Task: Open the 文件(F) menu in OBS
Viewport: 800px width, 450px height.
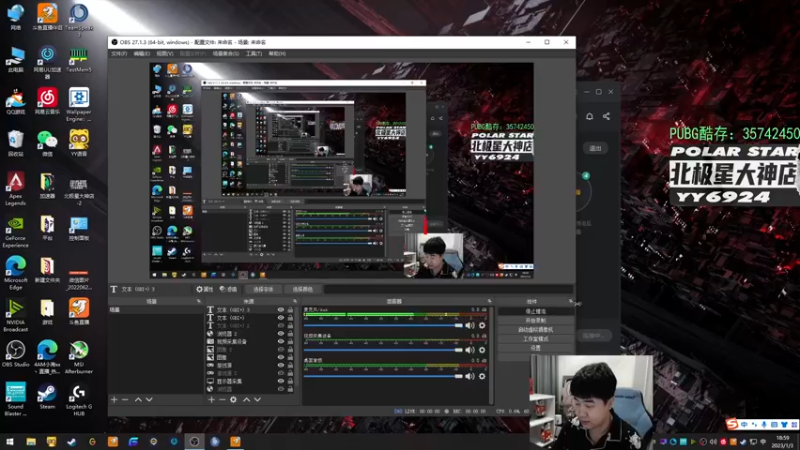Action: point(119,54)
